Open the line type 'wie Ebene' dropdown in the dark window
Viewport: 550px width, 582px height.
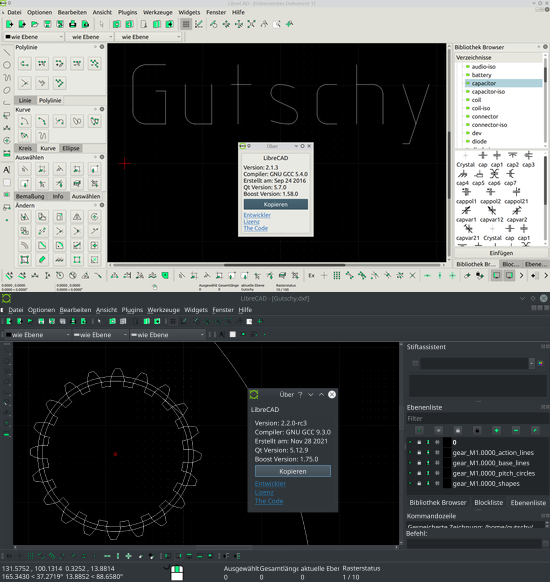tap(167, 335)
